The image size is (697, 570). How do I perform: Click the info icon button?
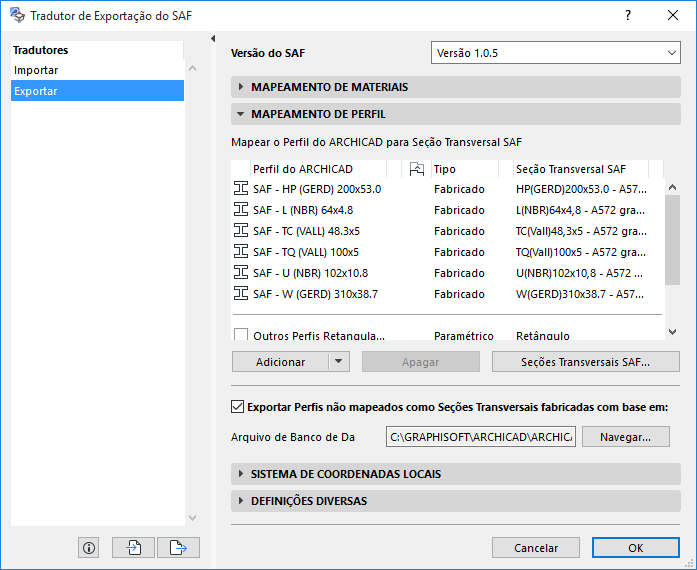(88, 548)
